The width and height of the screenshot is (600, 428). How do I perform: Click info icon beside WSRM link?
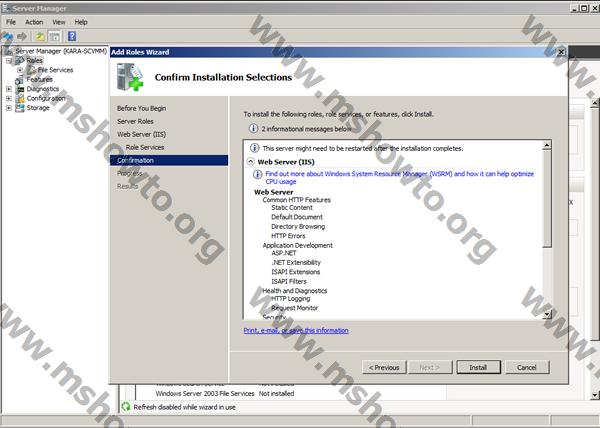(258, 174)
